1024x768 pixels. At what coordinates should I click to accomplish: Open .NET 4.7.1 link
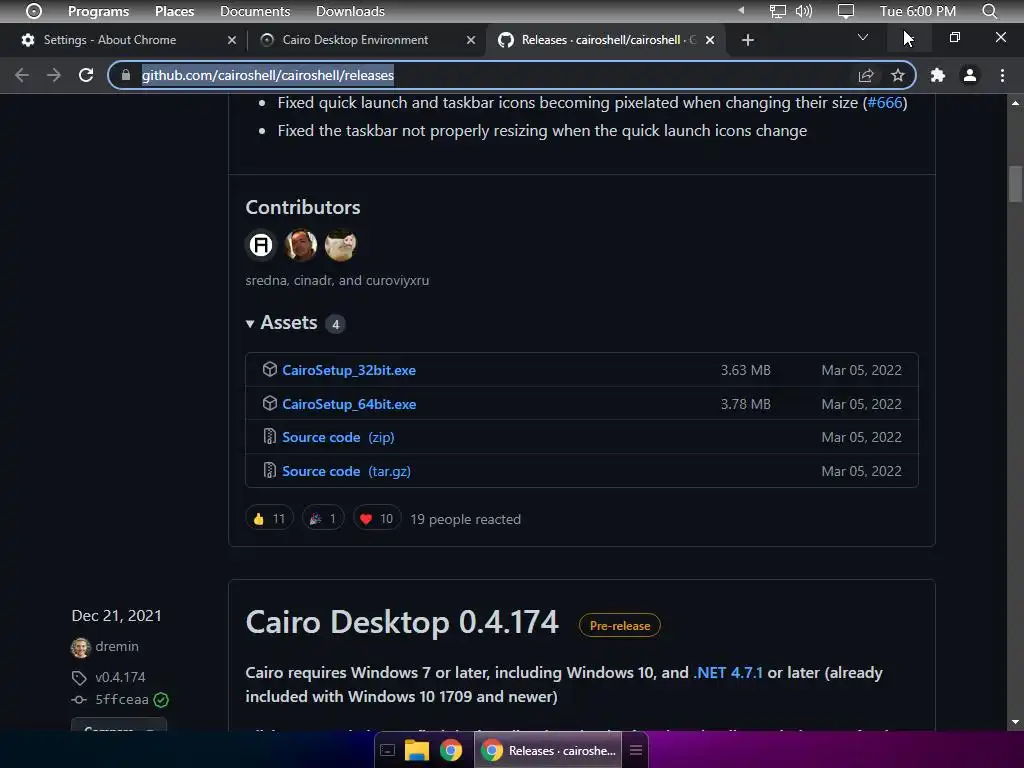click(728, 673)
